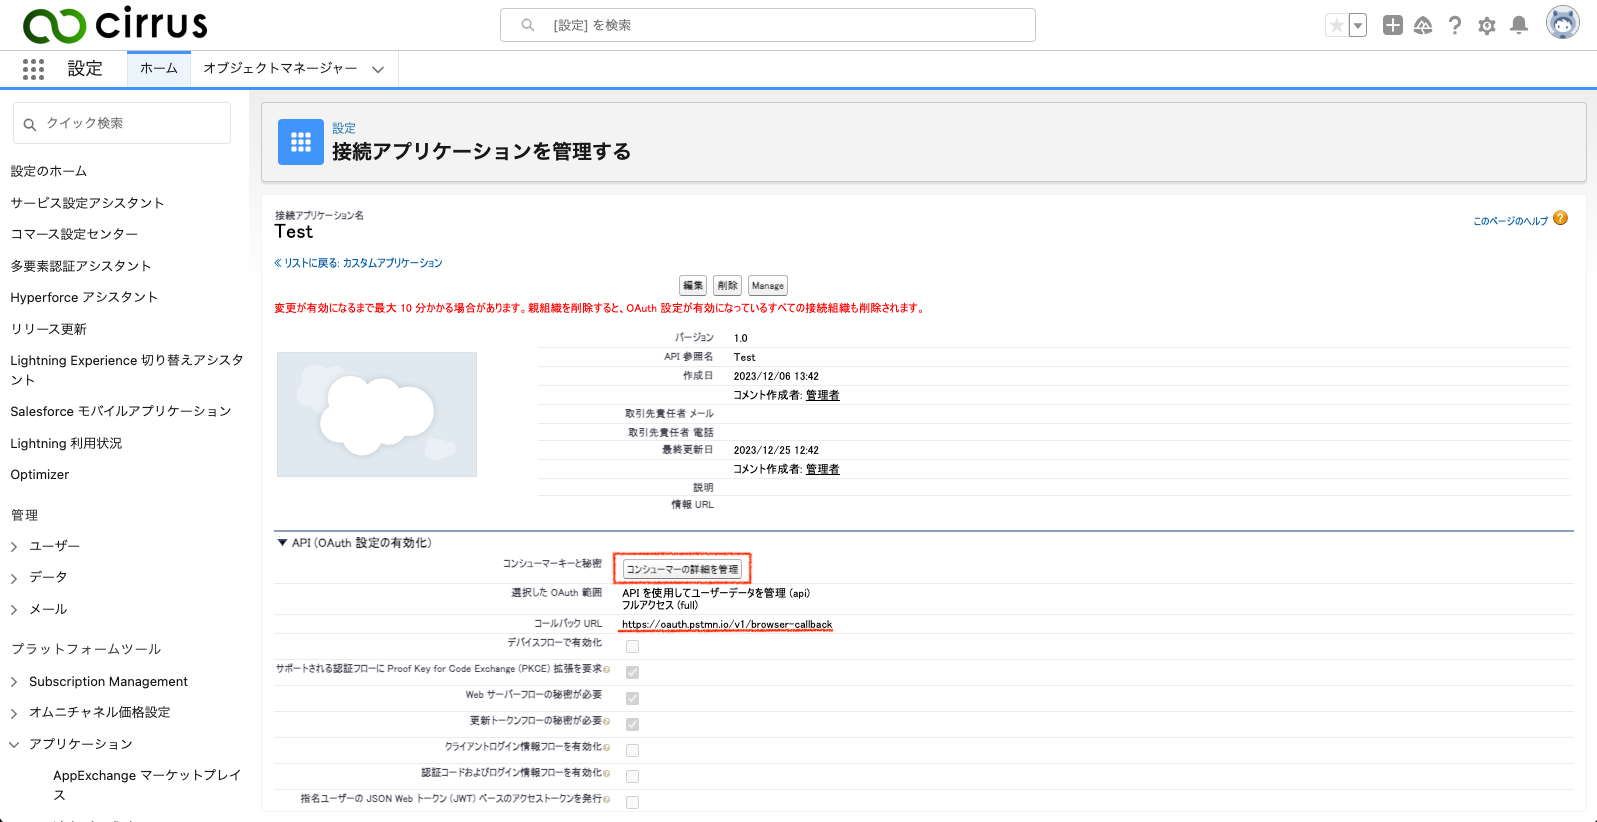This screenshot has height=822, width=1597.
Task: Expand the Subscription Management node
Action: pos(14,683)
